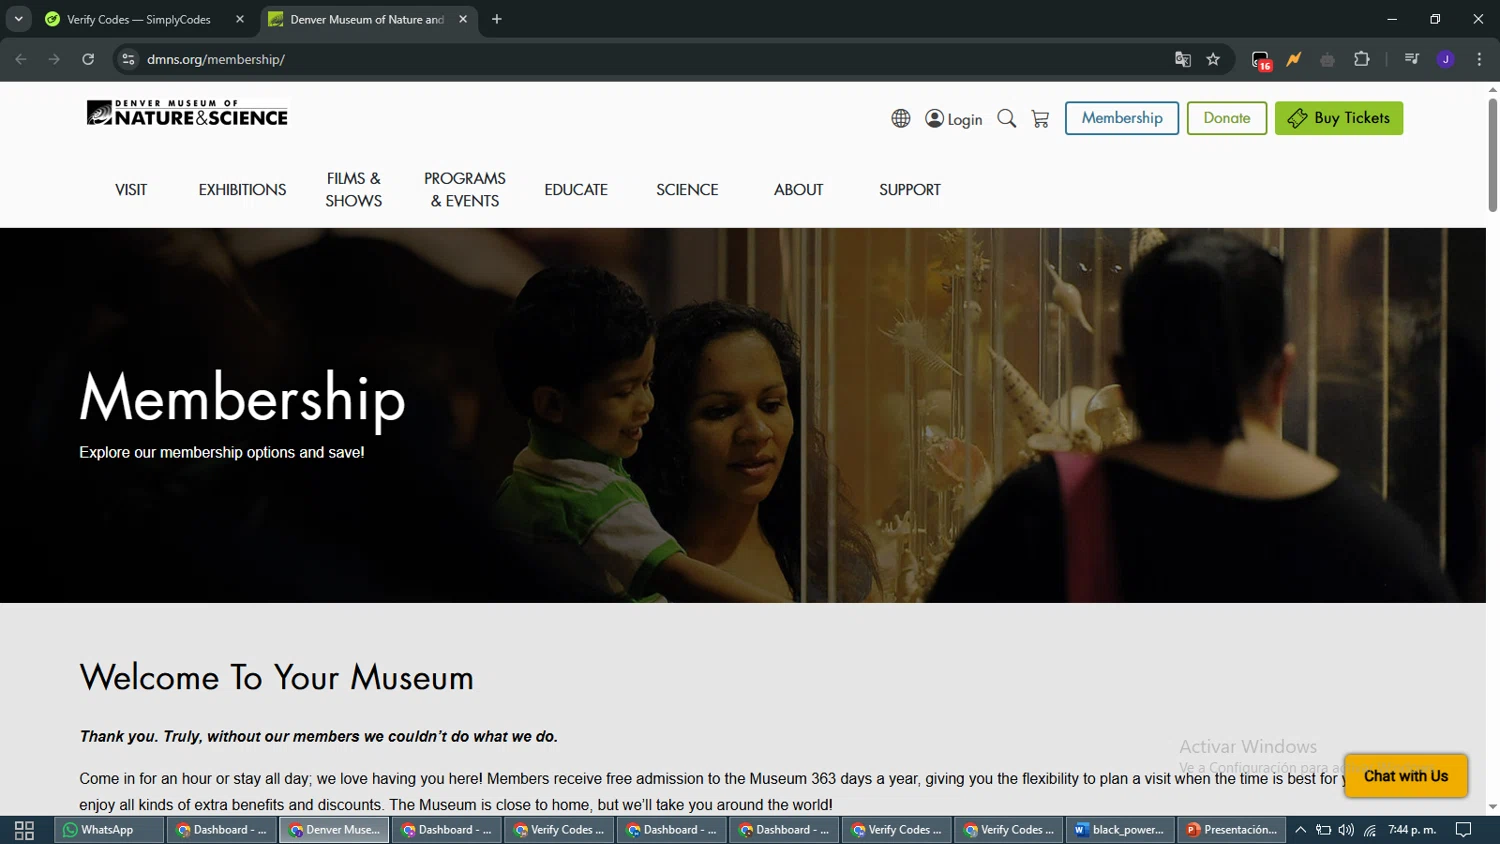This screenshot has width=1500, height=844.
Task: Click the Buy Tickets button
Action: tap(1339, 118)
